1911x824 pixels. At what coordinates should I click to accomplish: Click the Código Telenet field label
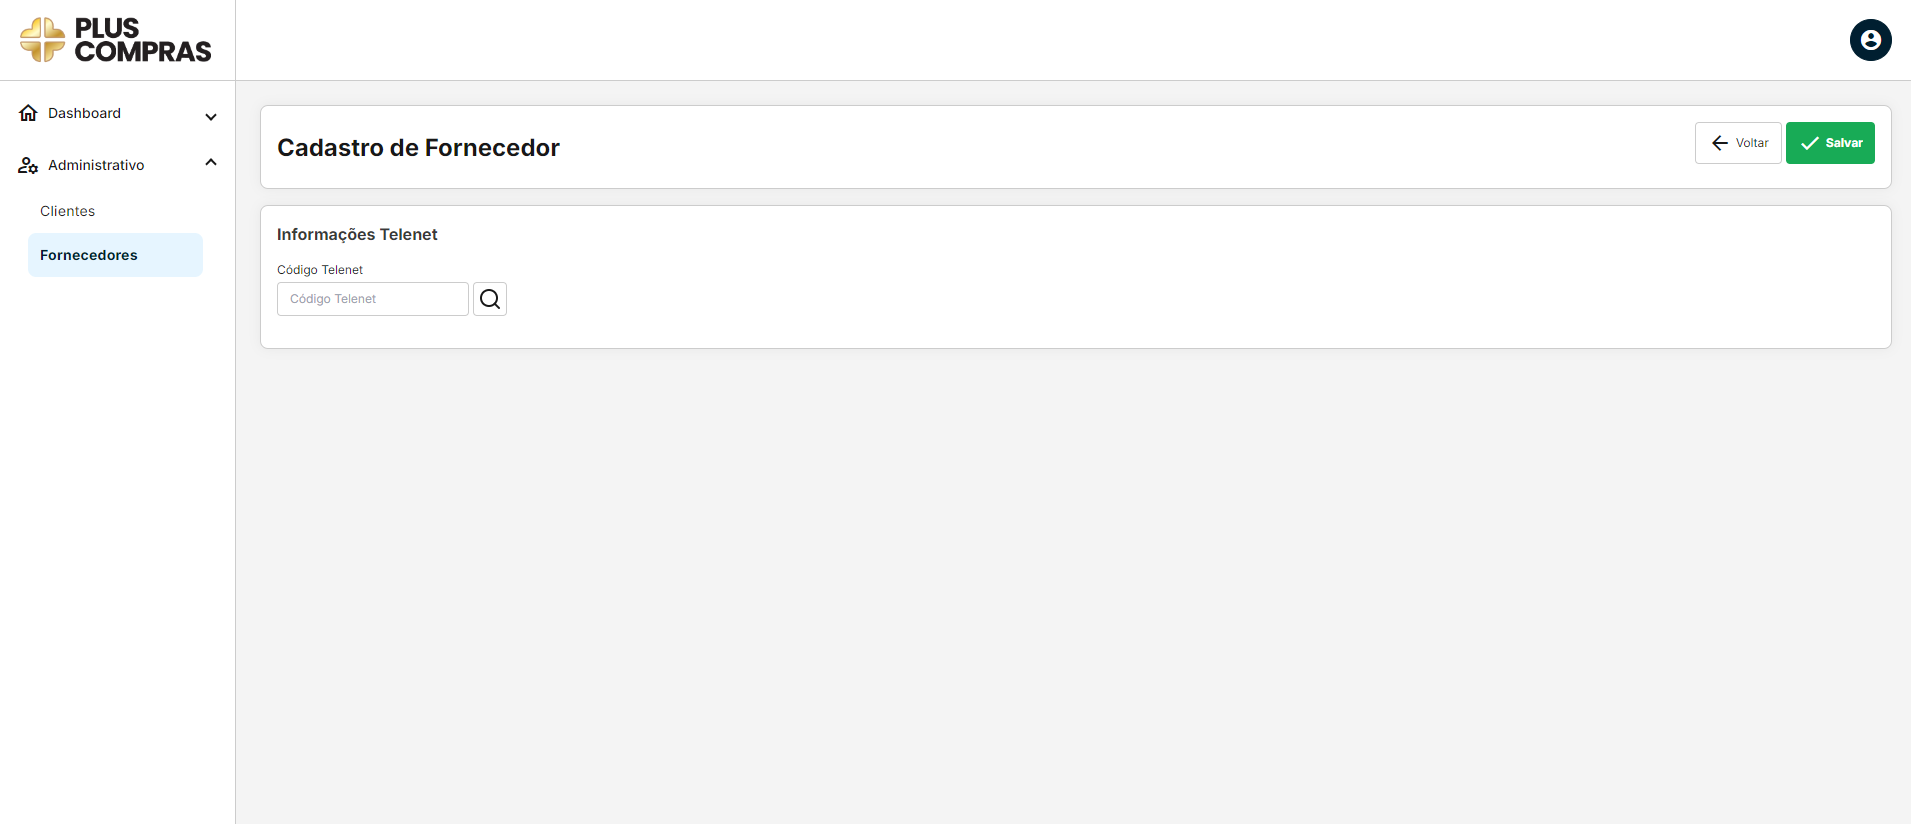coord(320,269)
